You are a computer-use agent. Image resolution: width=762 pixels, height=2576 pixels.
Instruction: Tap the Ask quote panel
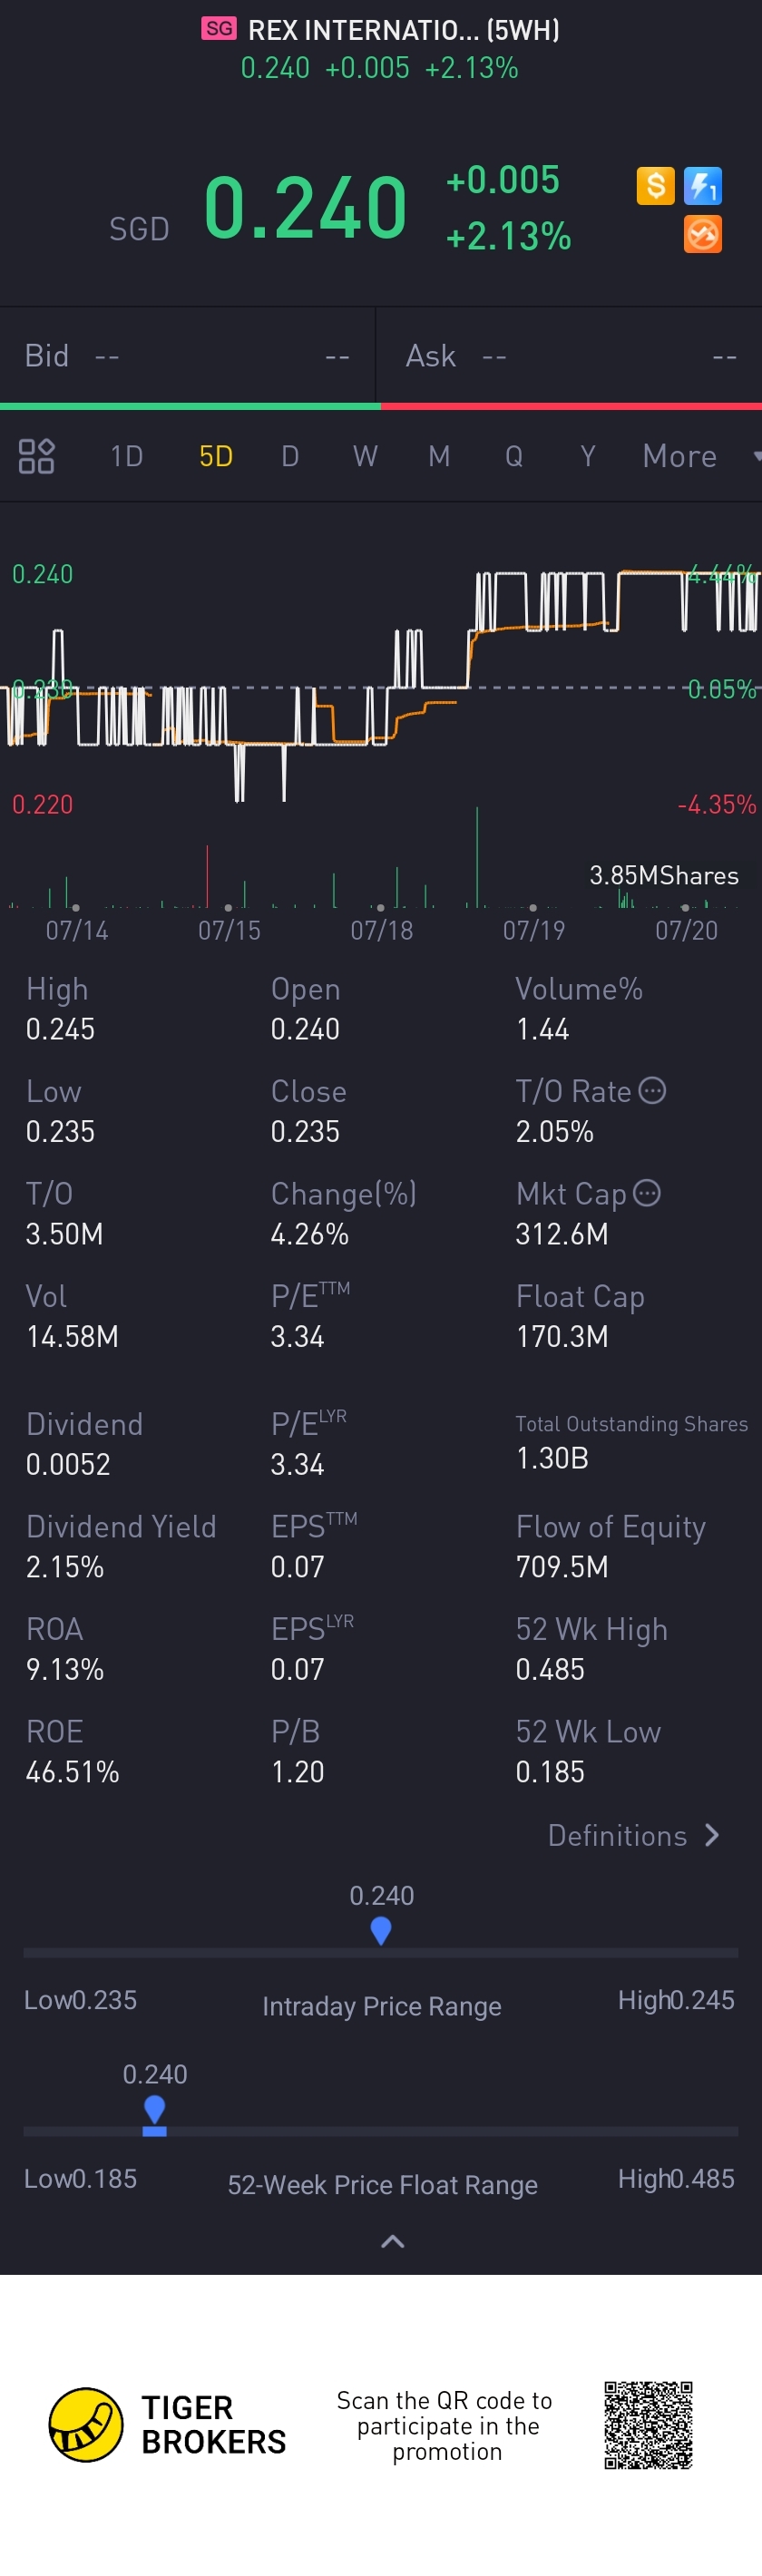click(x=570, y=356)
